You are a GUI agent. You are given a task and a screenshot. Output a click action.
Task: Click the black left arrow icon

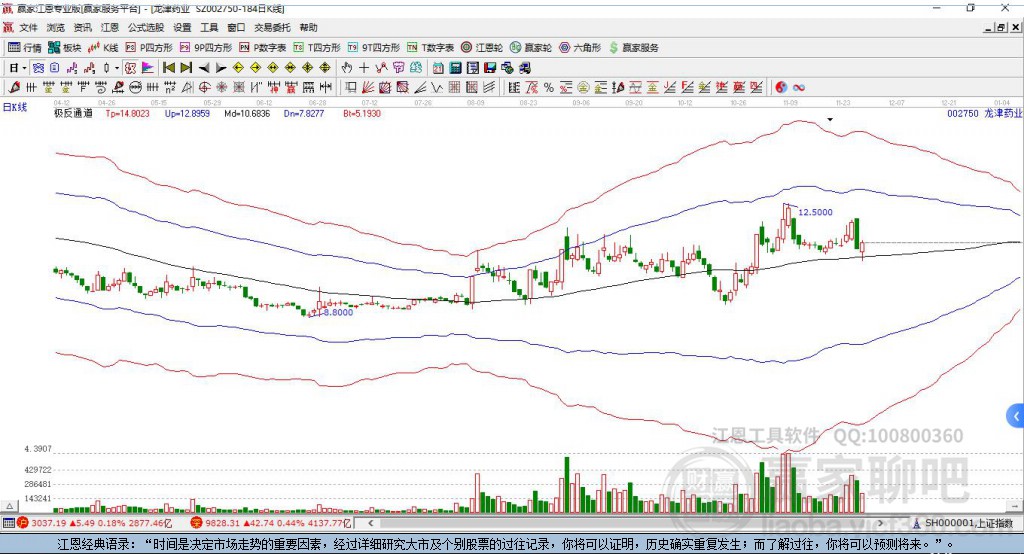pos(204,67)
